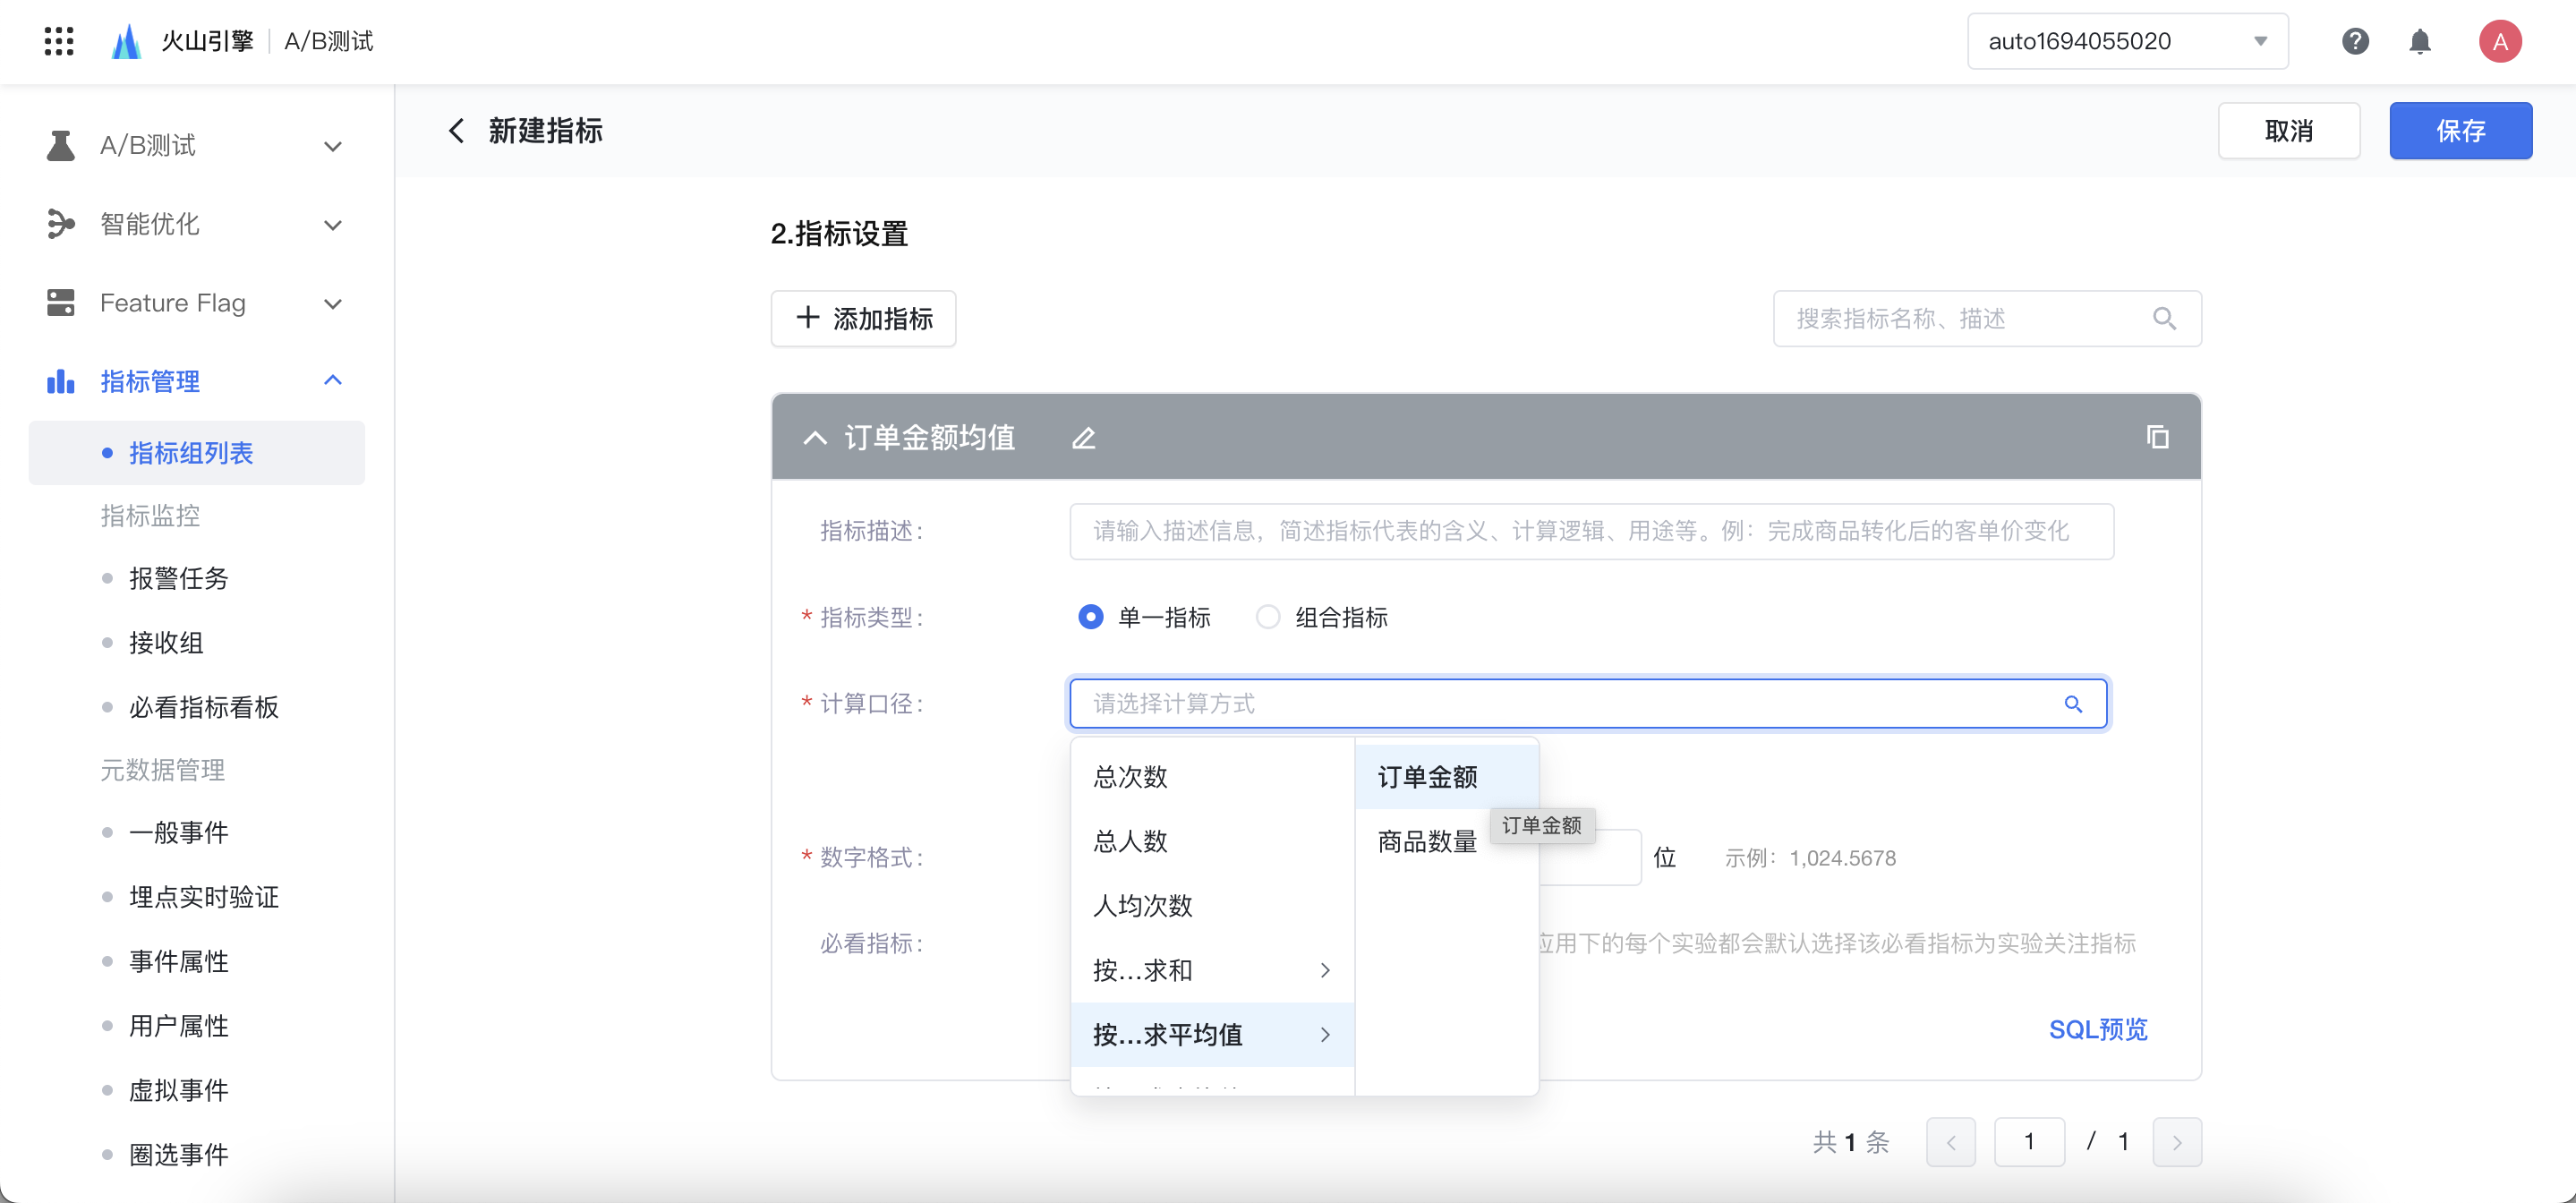Click the 添加指标 button
2576x1203 pixels.
pos(863,319)
